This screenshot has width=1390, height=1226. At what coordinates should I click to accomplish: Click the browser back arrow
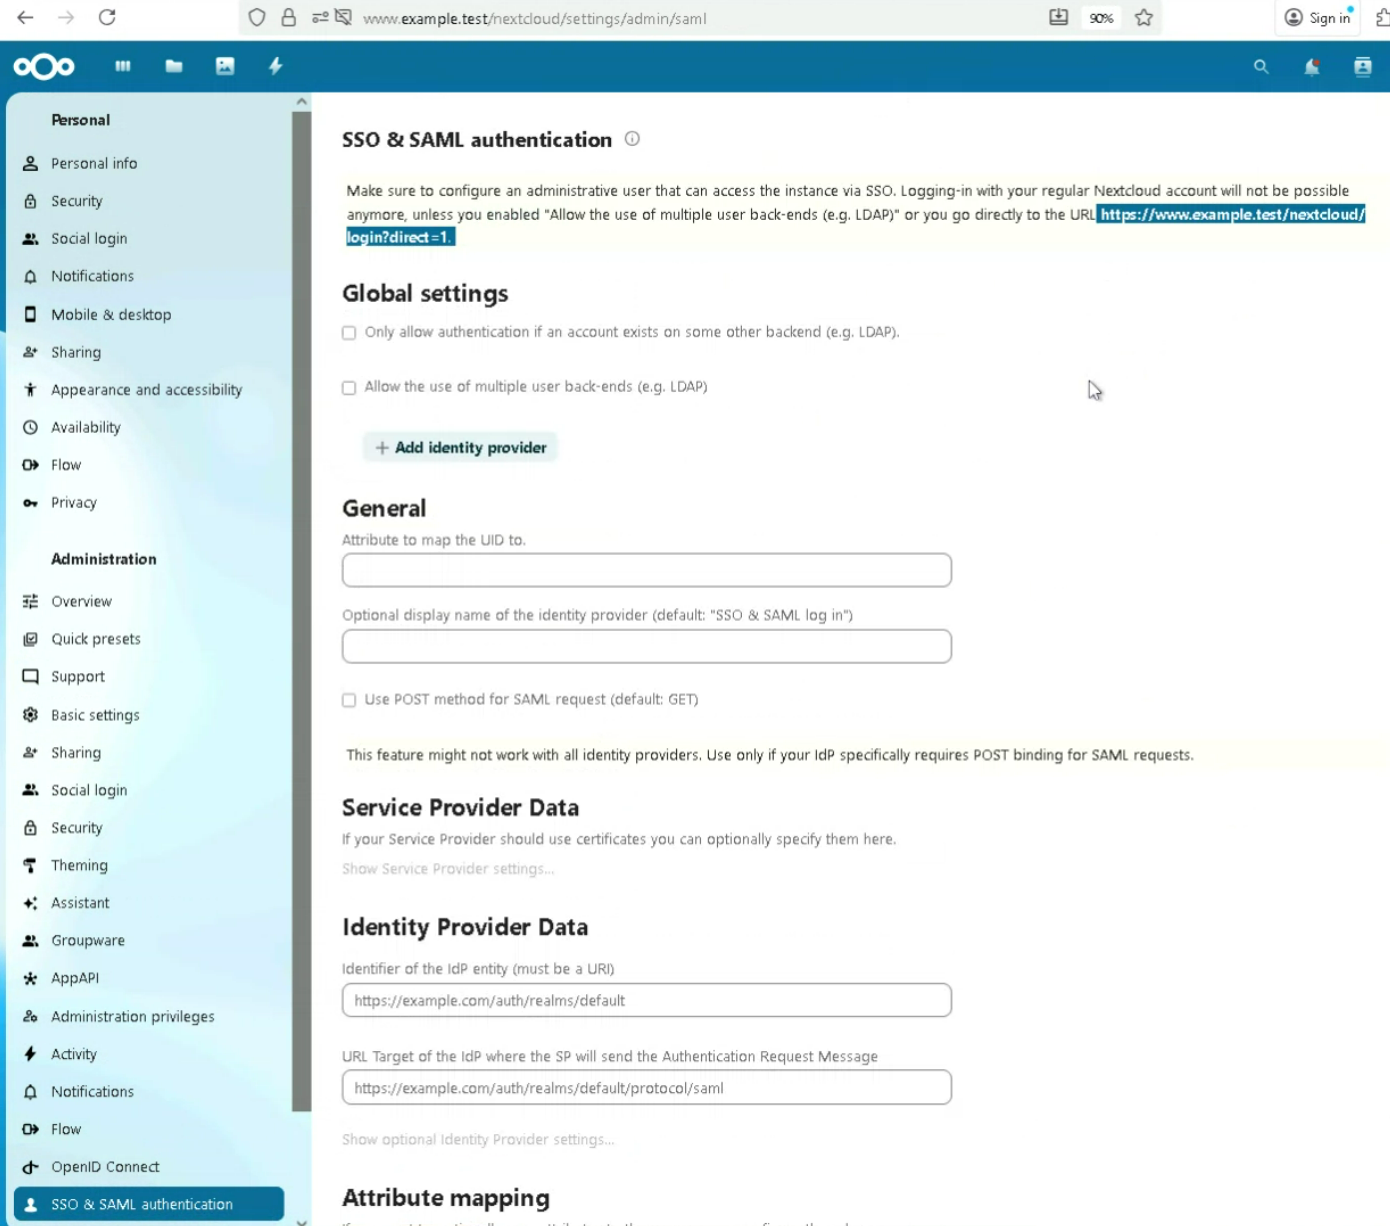click(26, 17)
